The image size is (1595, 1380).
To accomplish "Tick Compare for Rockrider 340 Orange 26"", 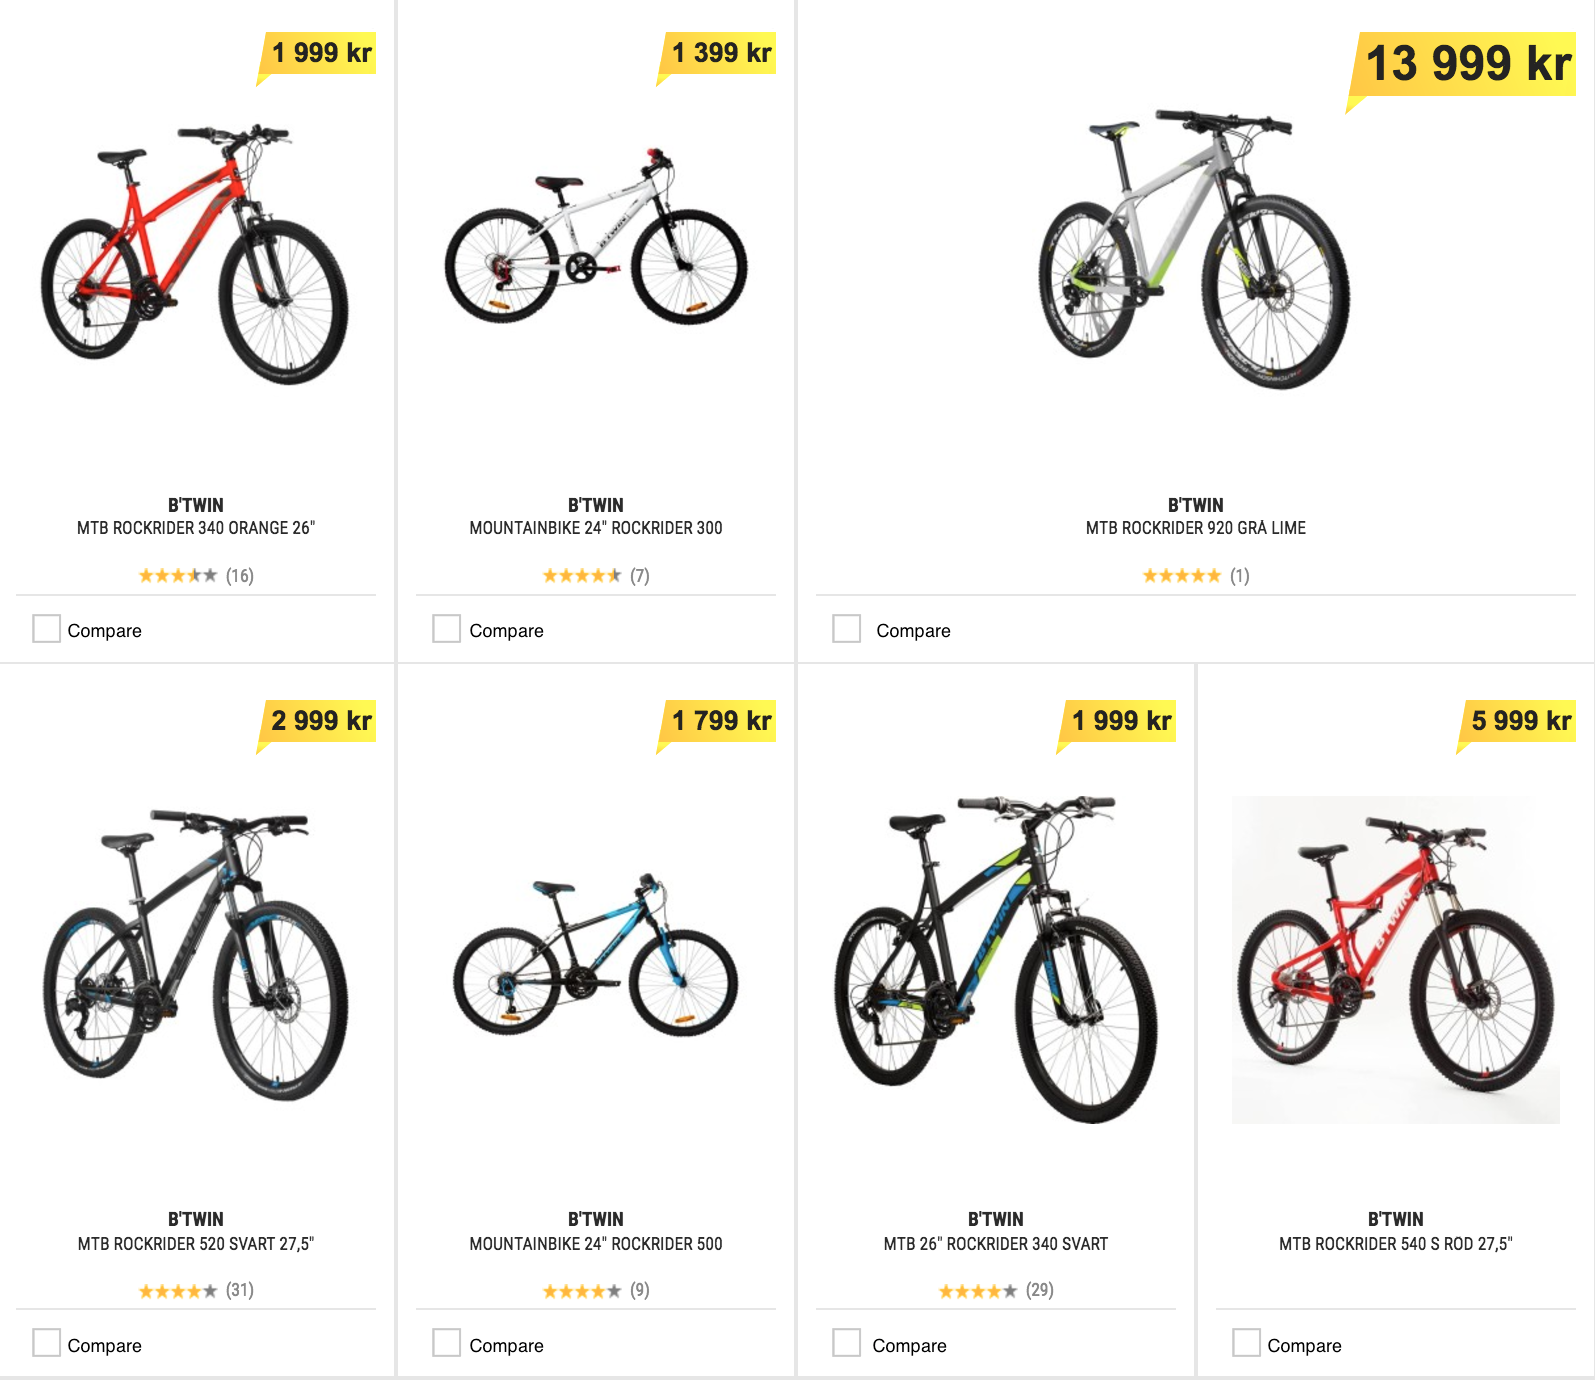I will 46,629.
